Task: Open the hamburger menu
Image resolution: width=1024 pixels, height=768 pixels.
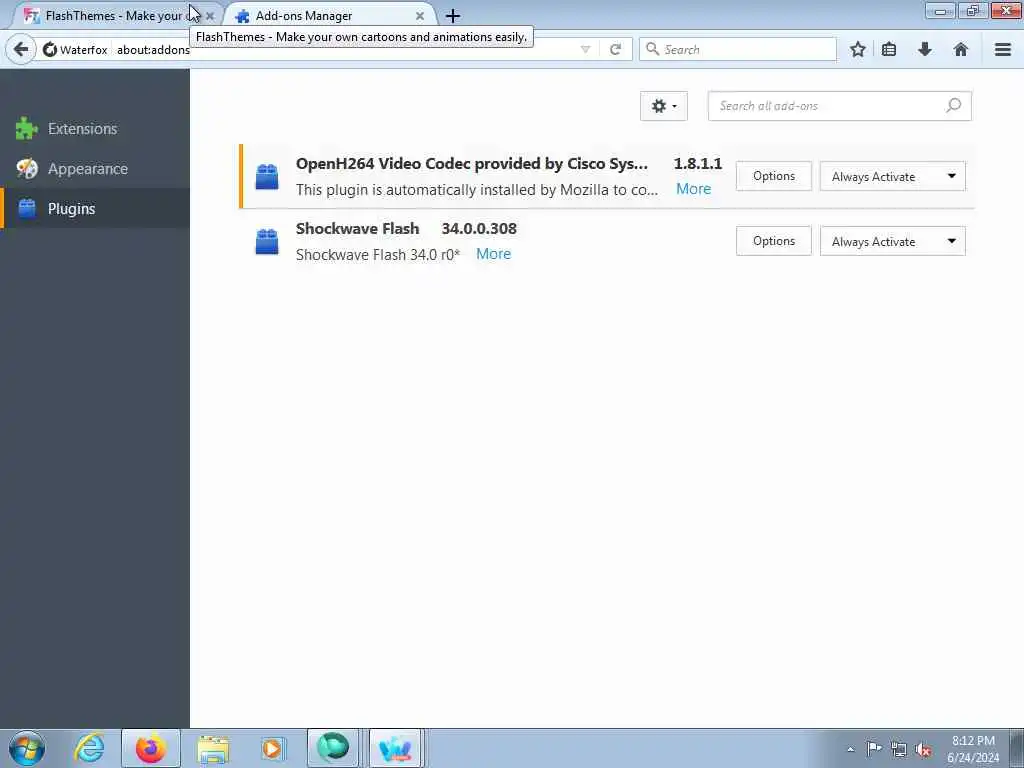Action: (1002, 50)
